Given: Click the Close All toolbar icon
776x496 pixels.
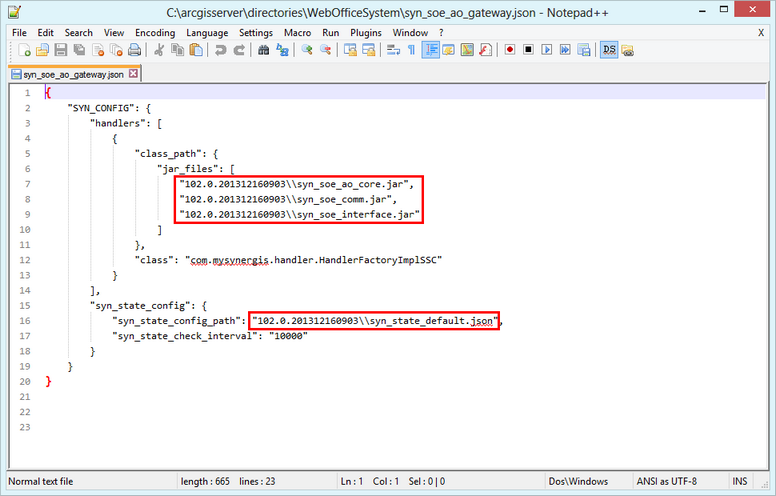Looking at the screenshot, I should [x=116, y=50].
